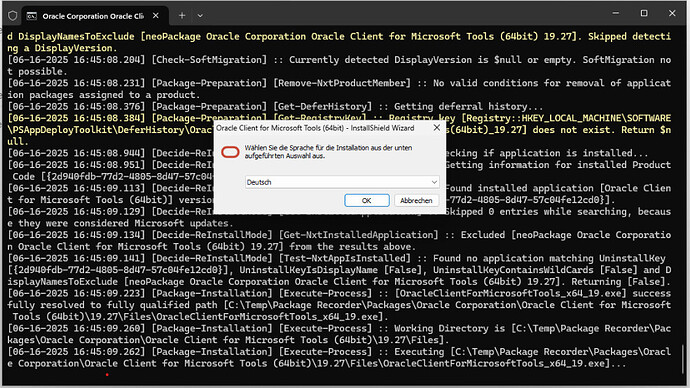Close the Oracle Corporation terminal tab
This screenshot has height=388, width=690.
point(156,16)
